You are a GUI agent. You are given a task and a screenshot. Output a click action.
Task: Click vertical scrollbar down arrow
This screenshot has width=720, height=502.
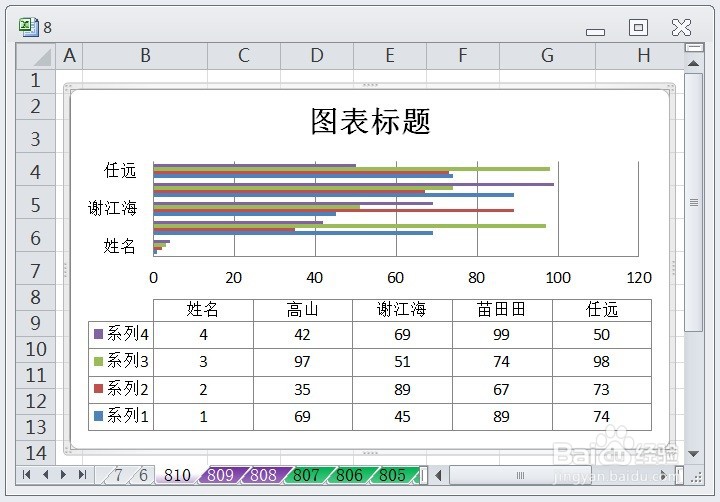[694, 454]
